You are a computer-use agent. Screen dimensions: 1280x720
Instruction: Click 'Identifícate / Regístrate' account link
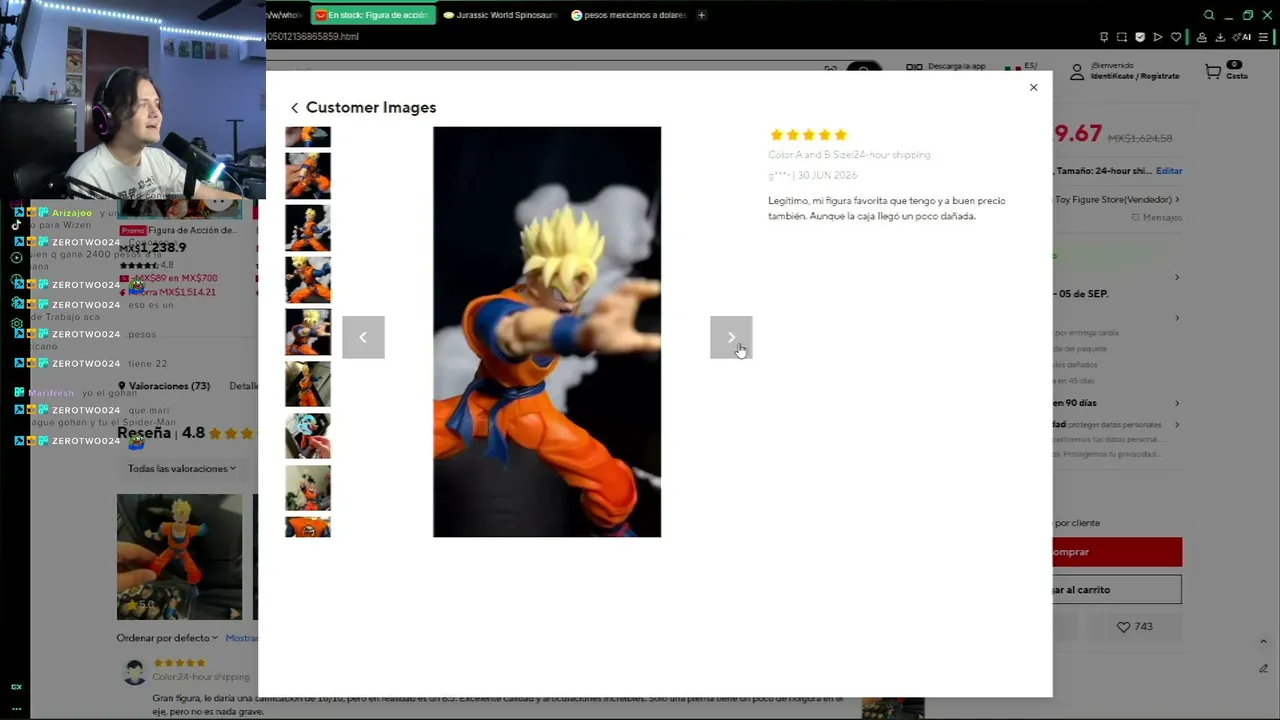pos(1134,76)
